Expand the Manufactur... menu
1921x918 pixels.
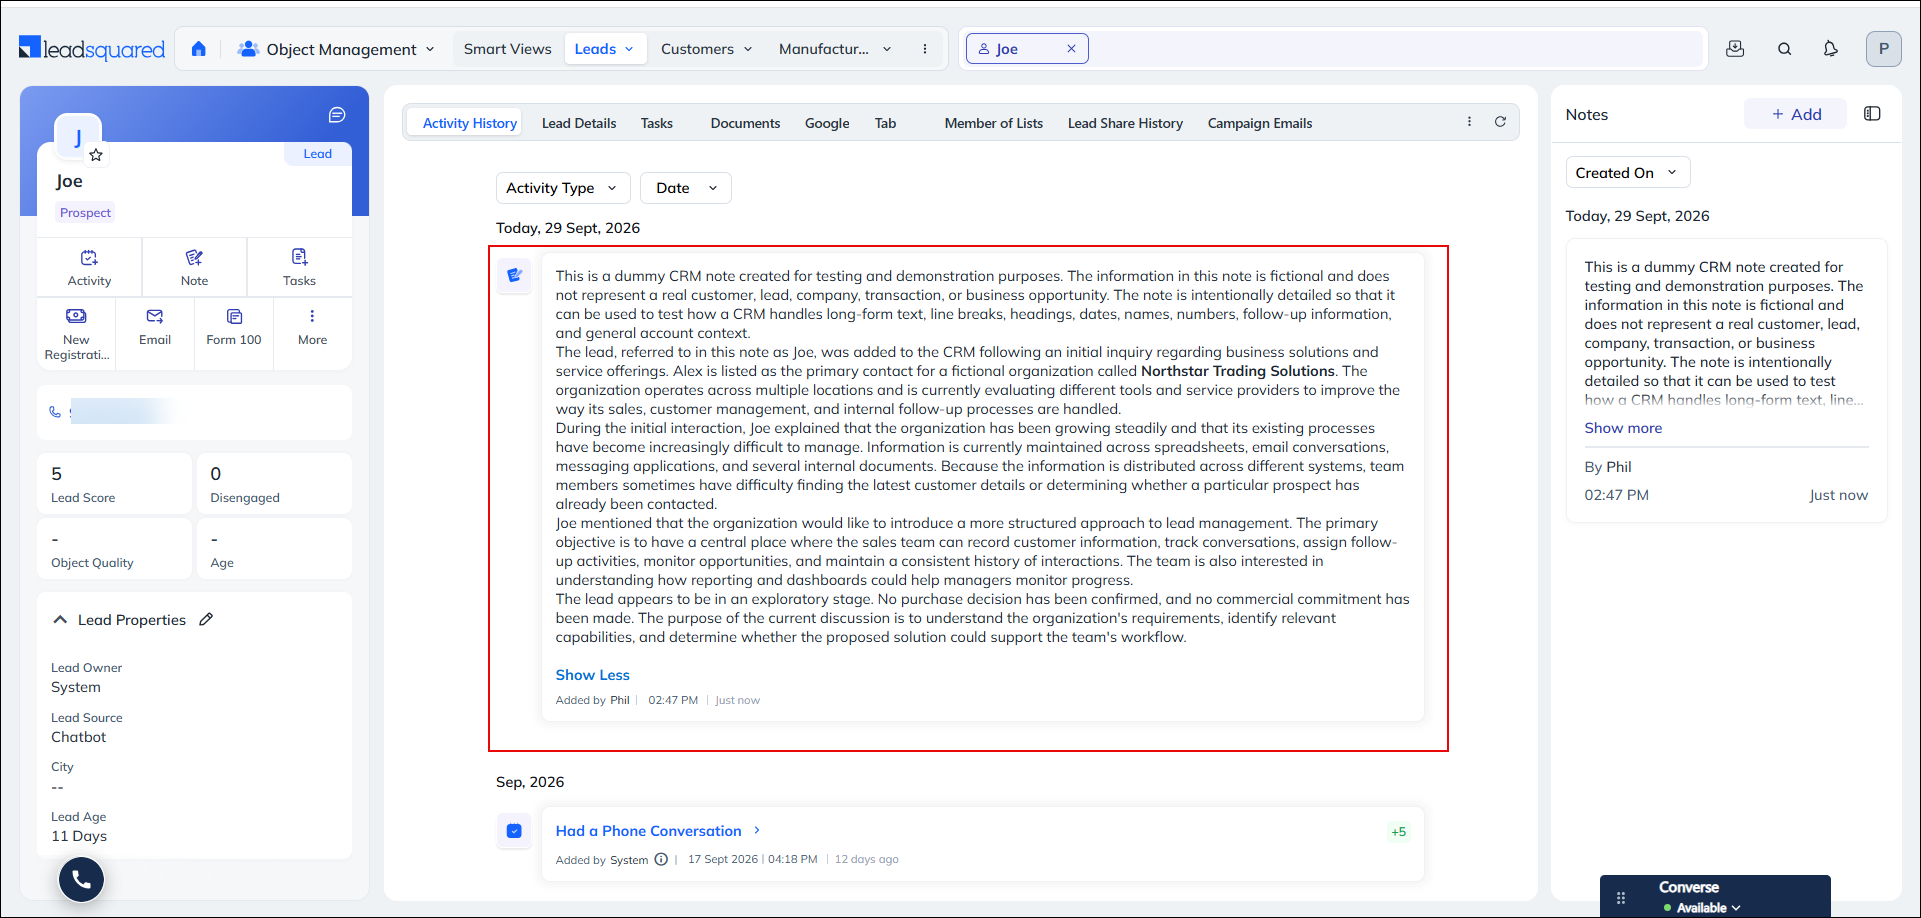(x=835, y=49)
